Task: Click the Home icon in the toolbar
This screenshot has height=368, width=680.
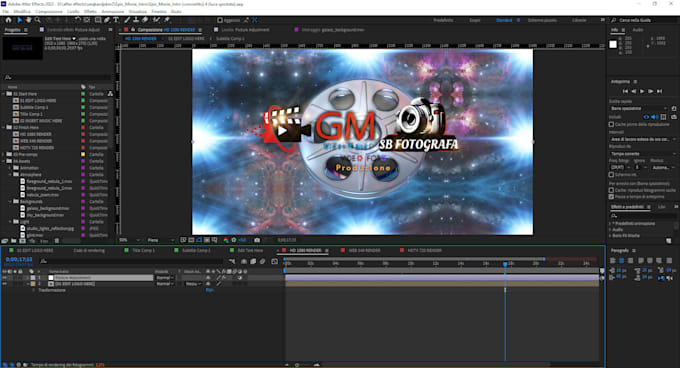Action: 8,20
